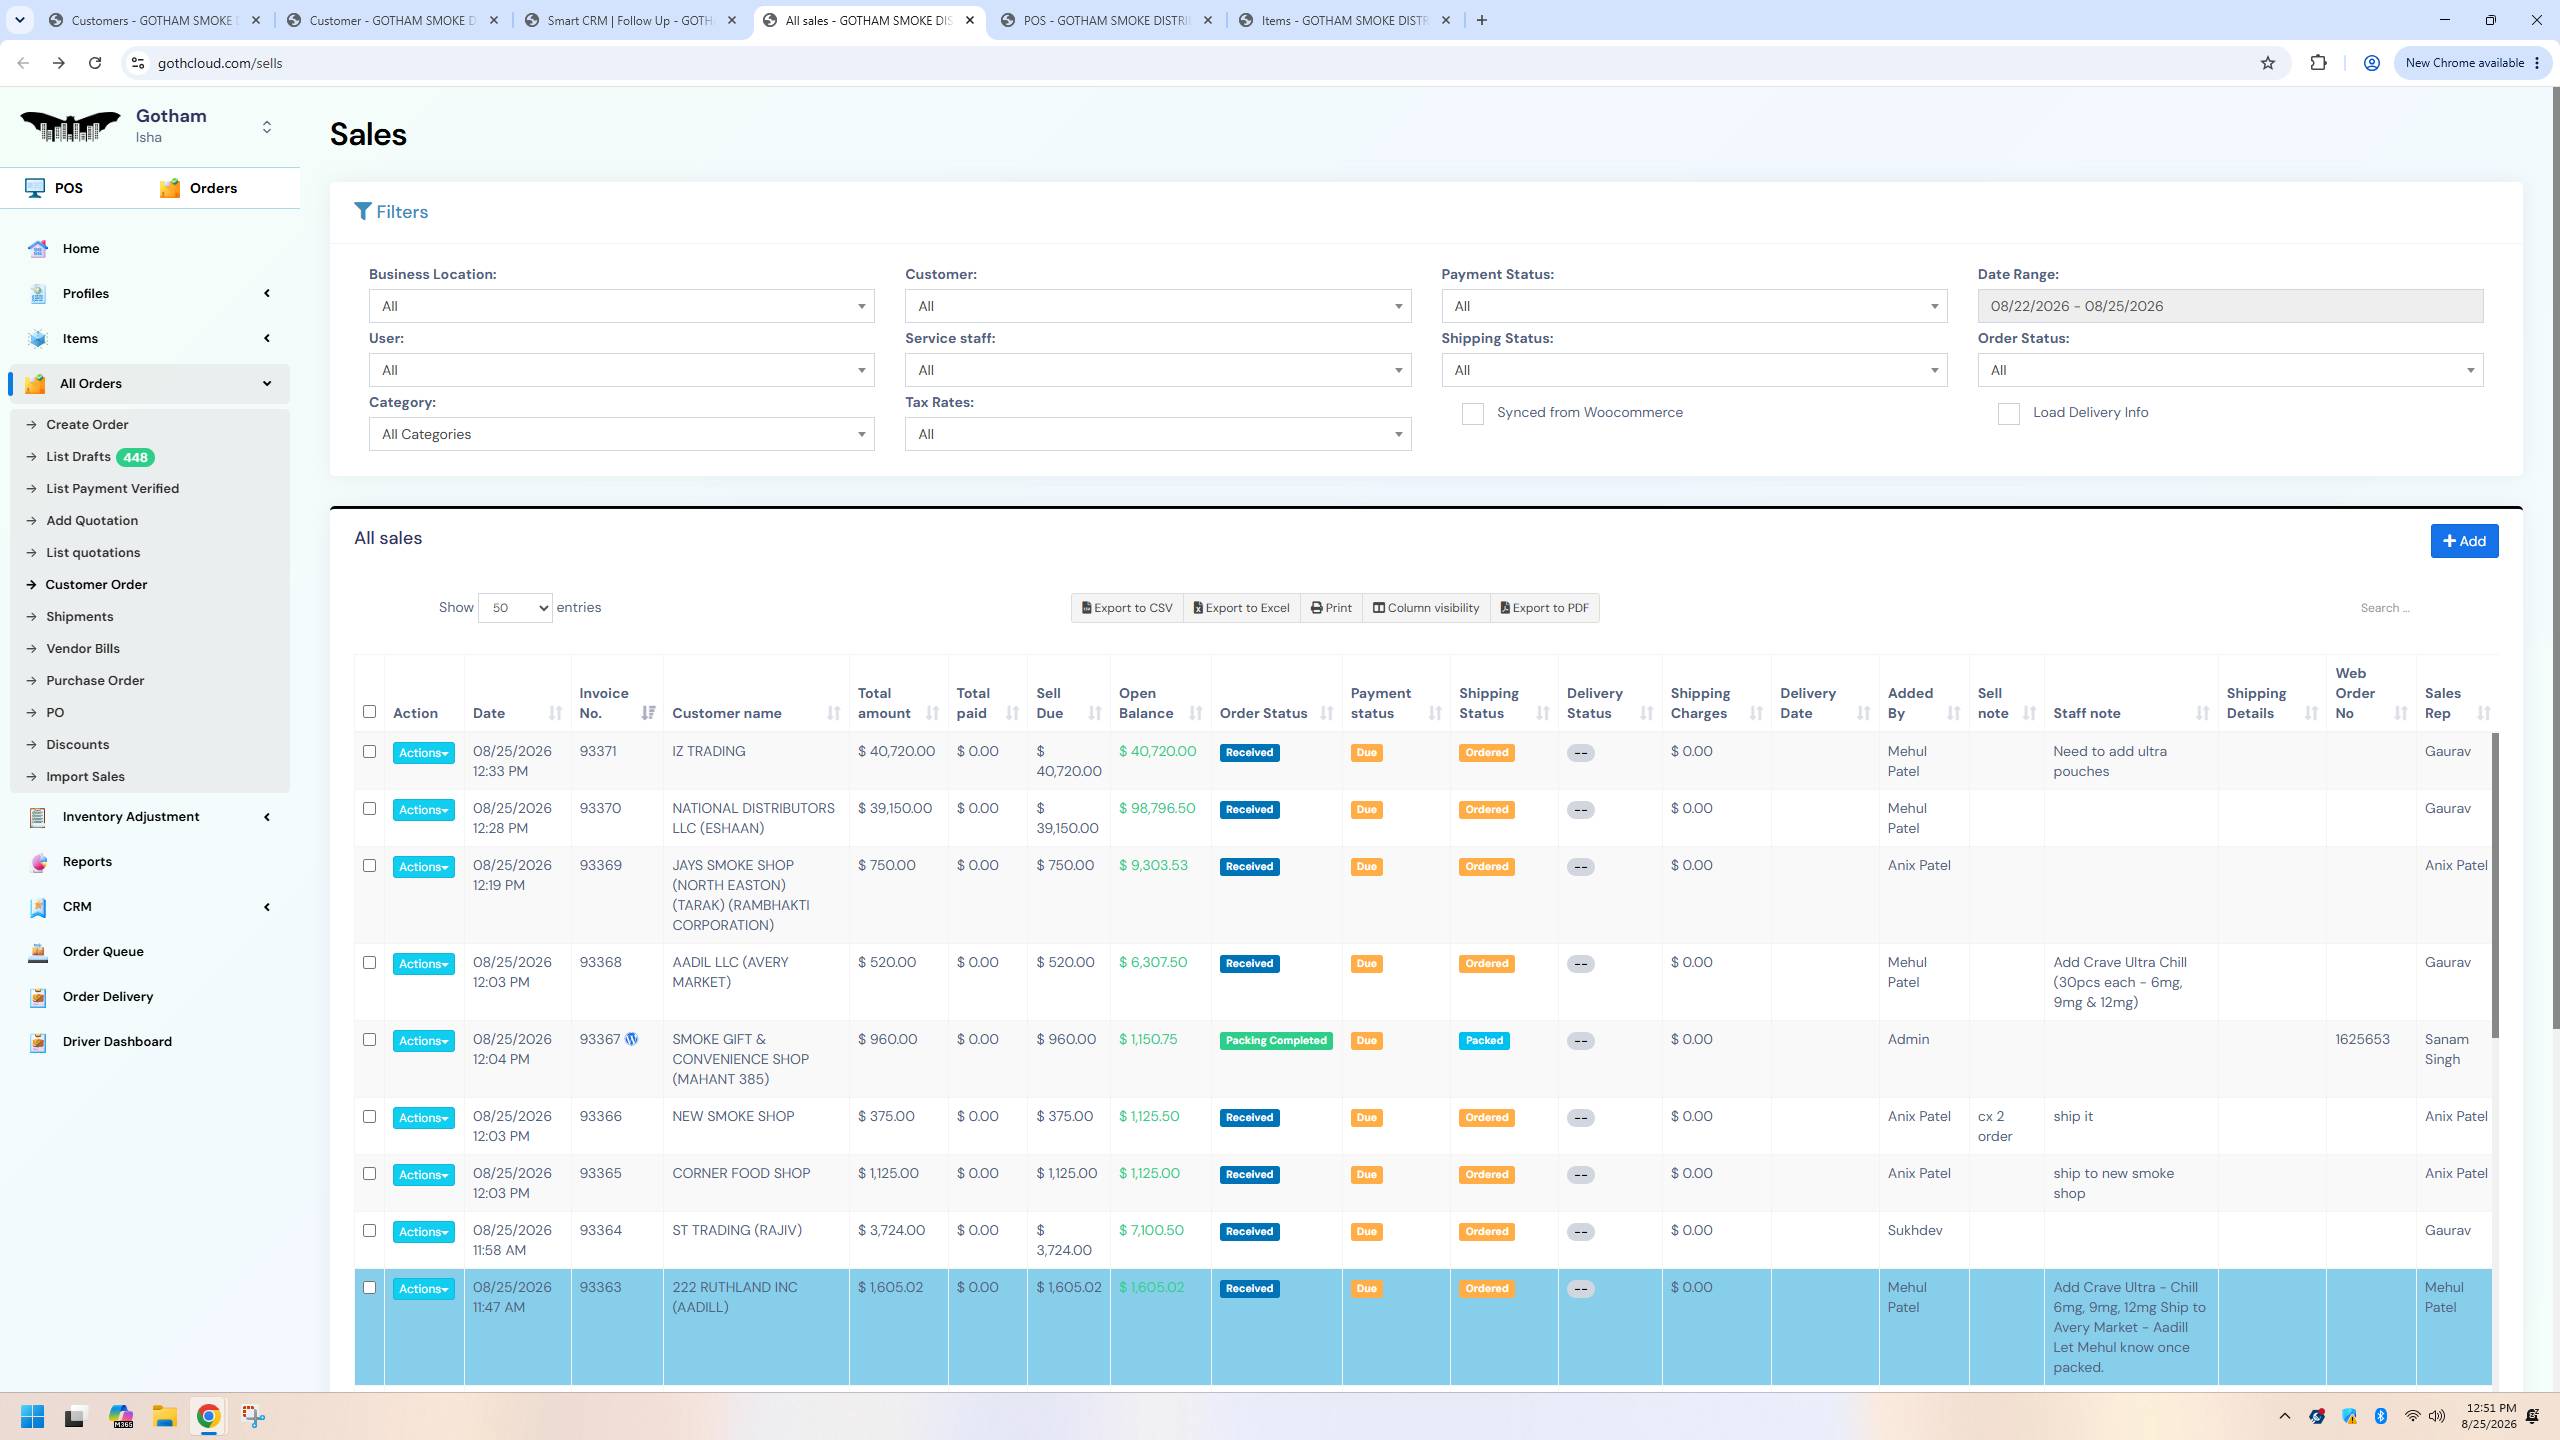2560x1440 pixels.
Task: Click the Add sale button
Action: (2464, 541)
